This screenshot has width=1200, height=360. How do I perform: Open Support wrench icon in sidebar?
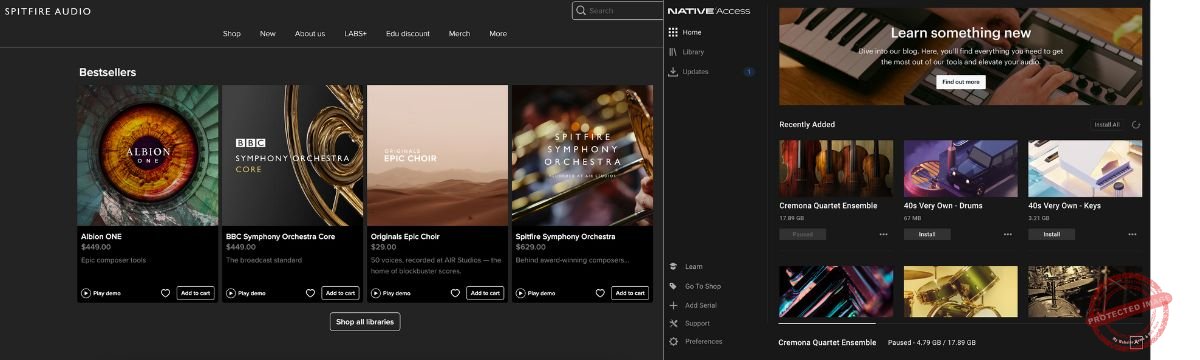tap(673, 324)
